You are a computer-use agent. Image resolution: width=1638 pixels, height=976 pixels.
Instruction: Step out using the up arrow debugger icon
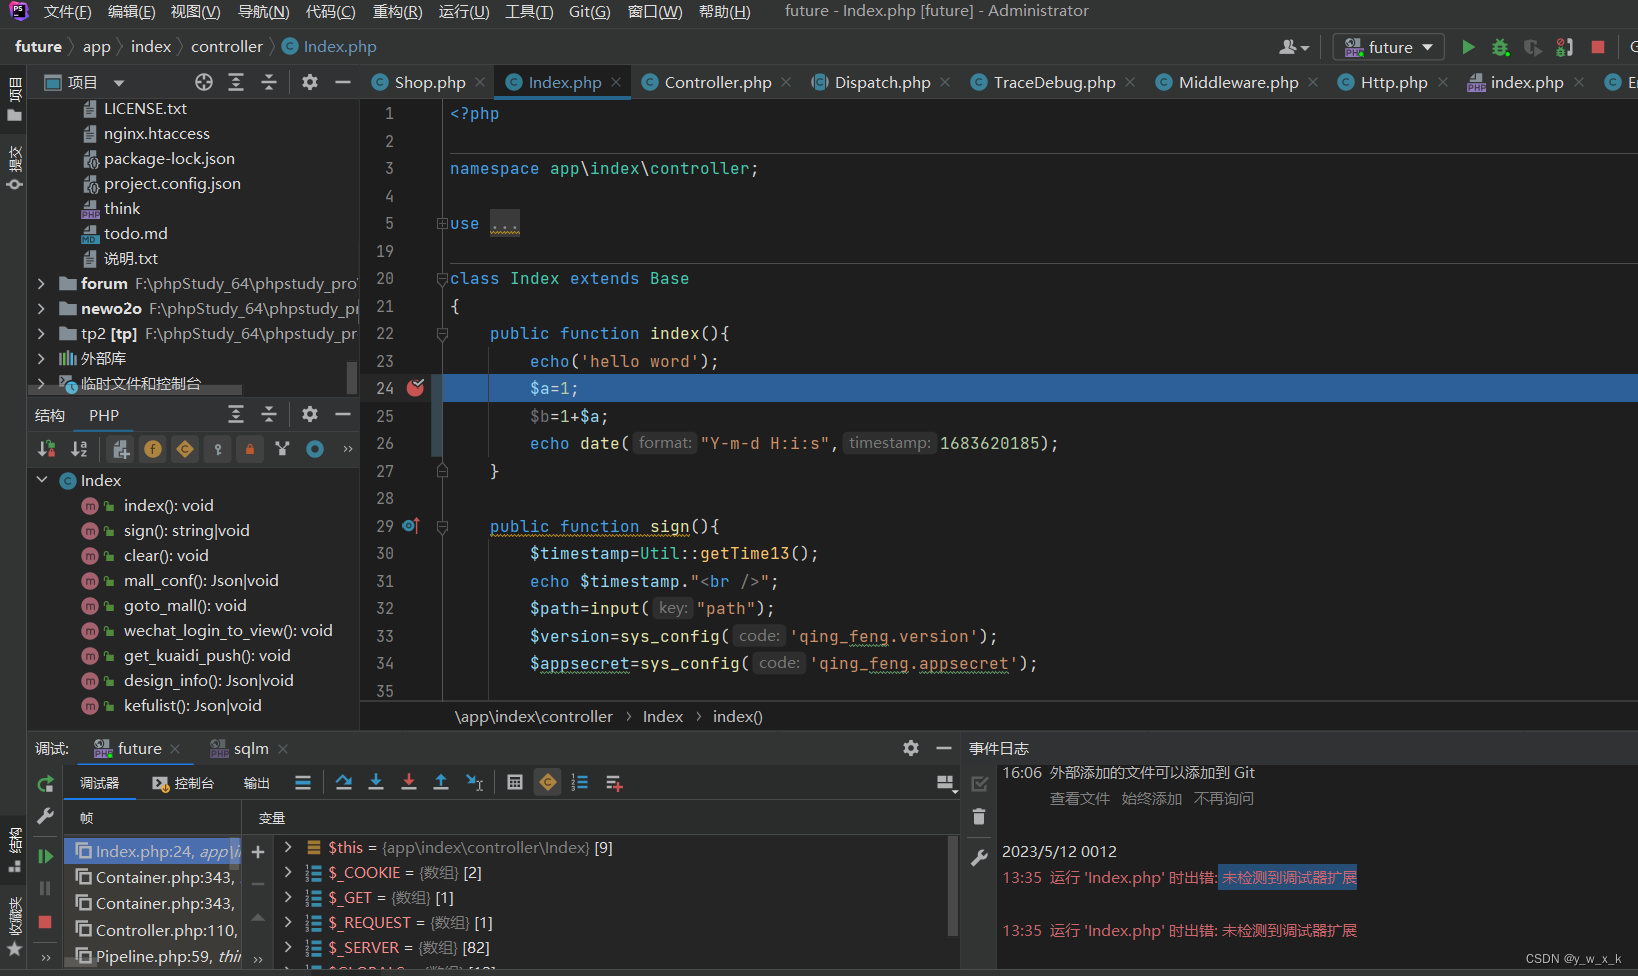pos(441,783)
